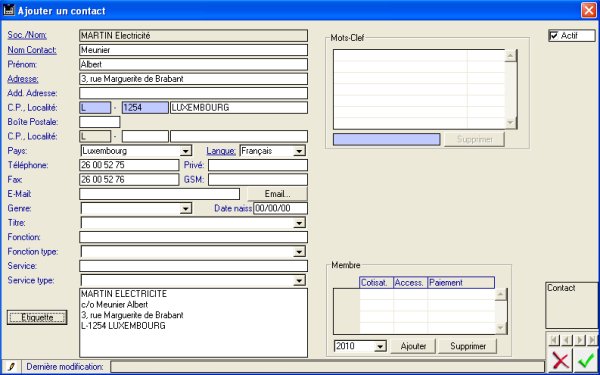Image resolution: width=600 pixels, height=375 pixels.
Task: Go to next record navigation arrow
Action: point(579,340)
